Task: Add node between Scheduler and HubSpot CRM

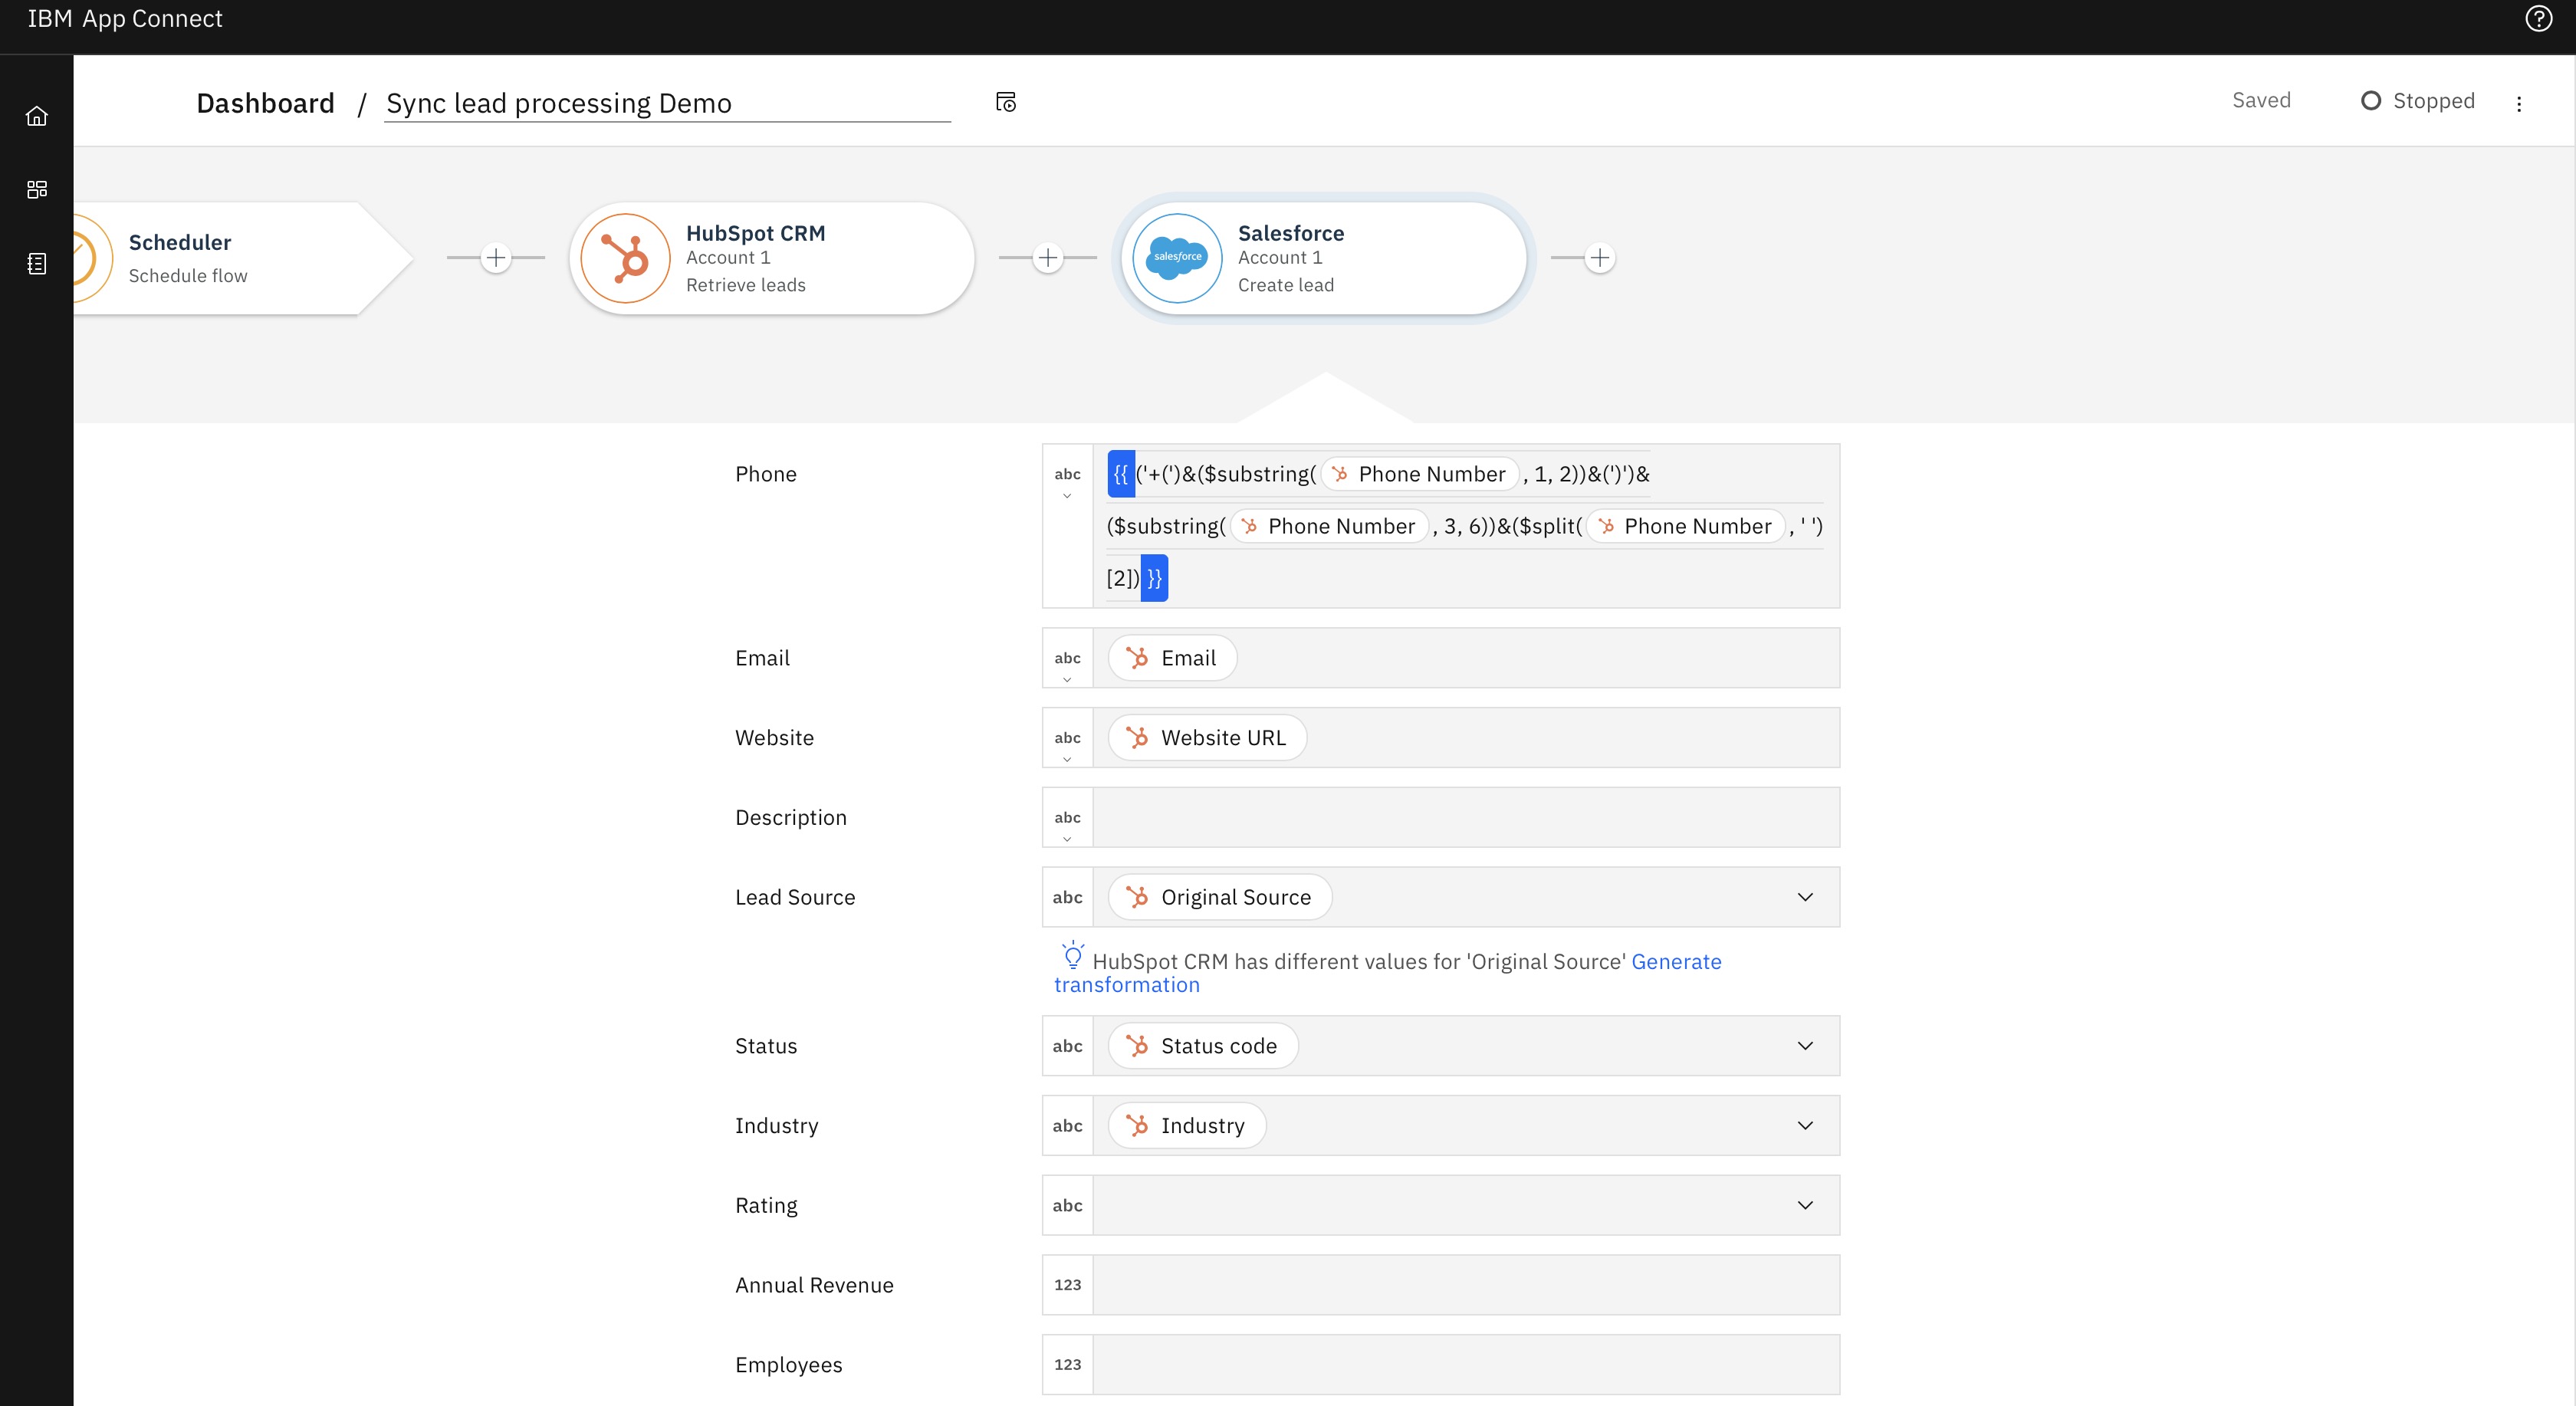Action: tap(496, 258)
